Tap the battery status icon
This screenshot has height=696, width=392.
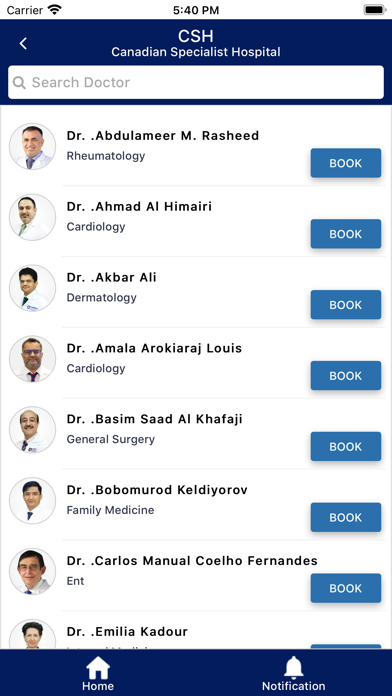click(x=375, y=10)
